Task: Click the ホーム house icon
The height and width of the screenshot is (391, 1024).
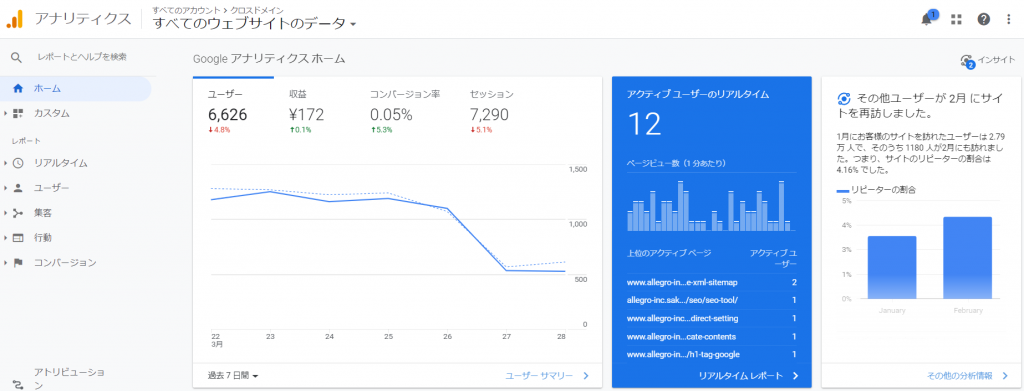Action: 18,88
